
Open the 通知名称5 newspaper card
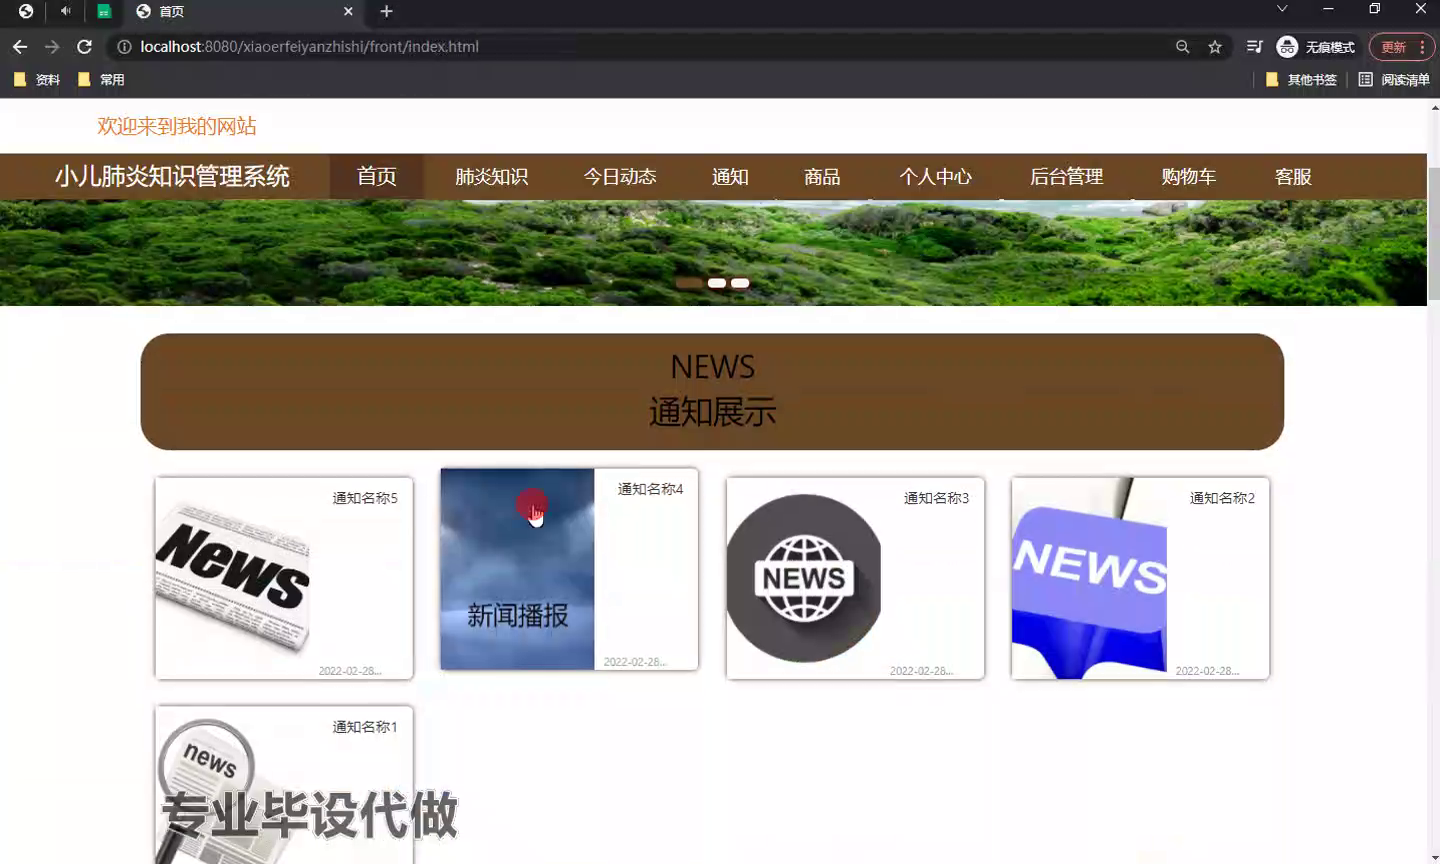pyautogui.click(x=284, y=578)
